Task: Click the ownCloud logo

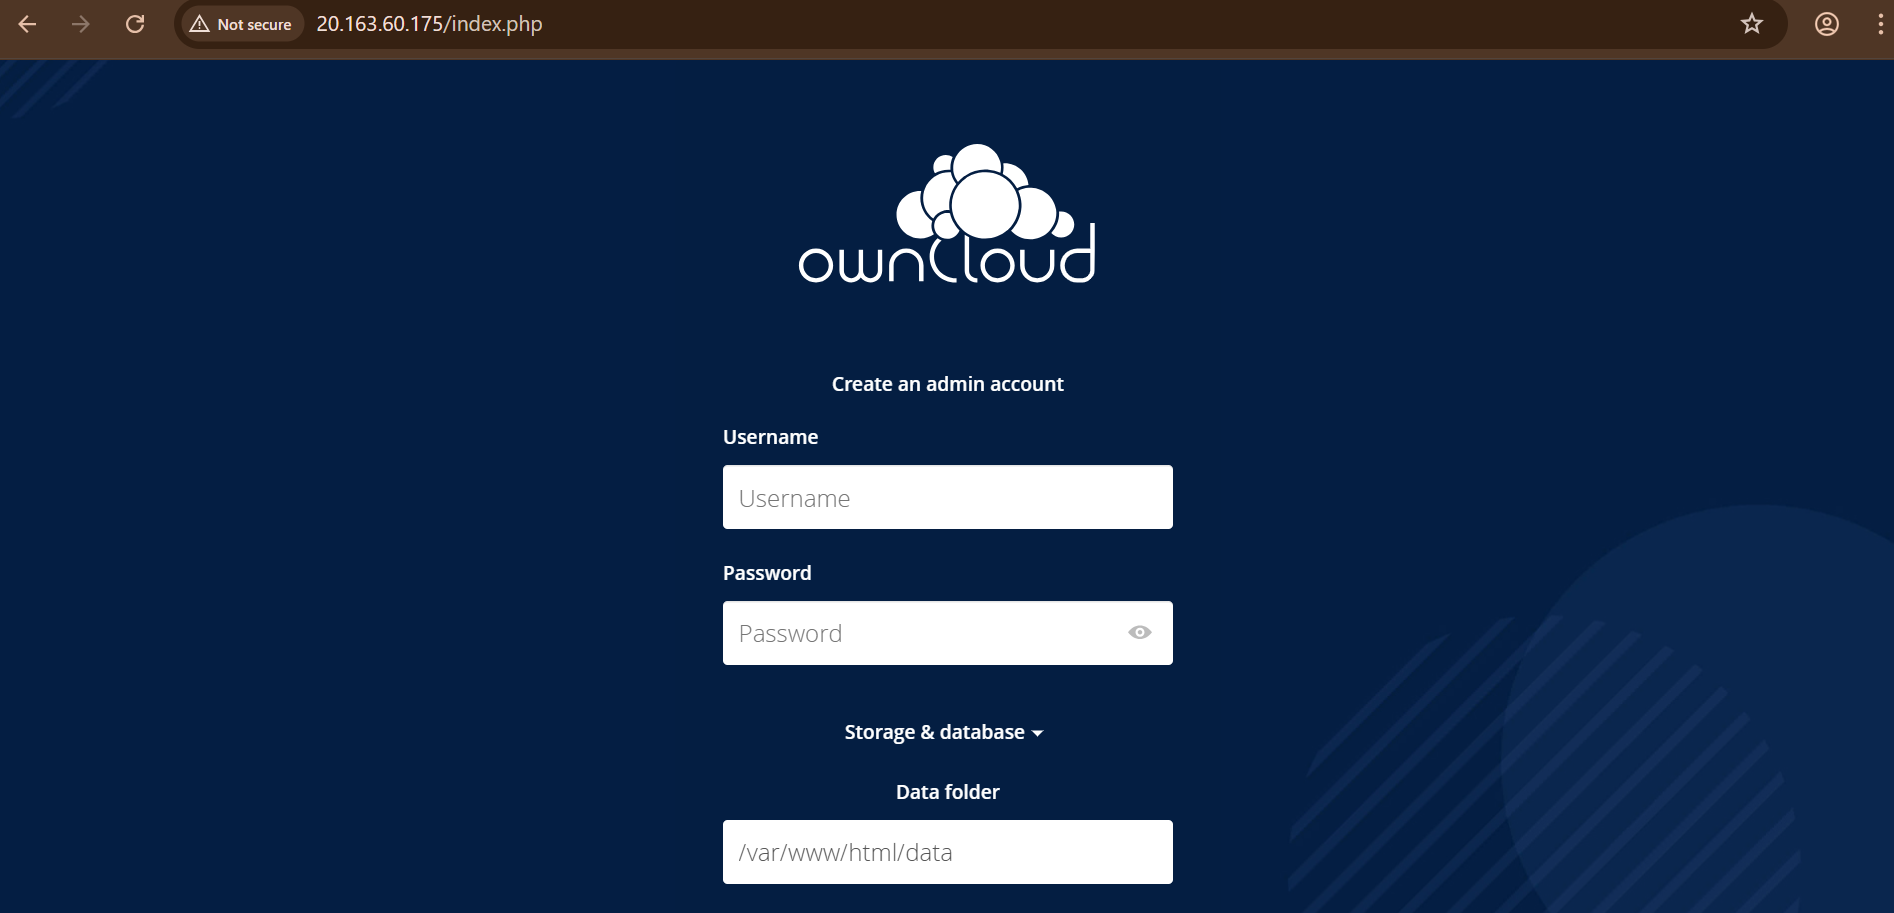Action: (x=947, y=214)
